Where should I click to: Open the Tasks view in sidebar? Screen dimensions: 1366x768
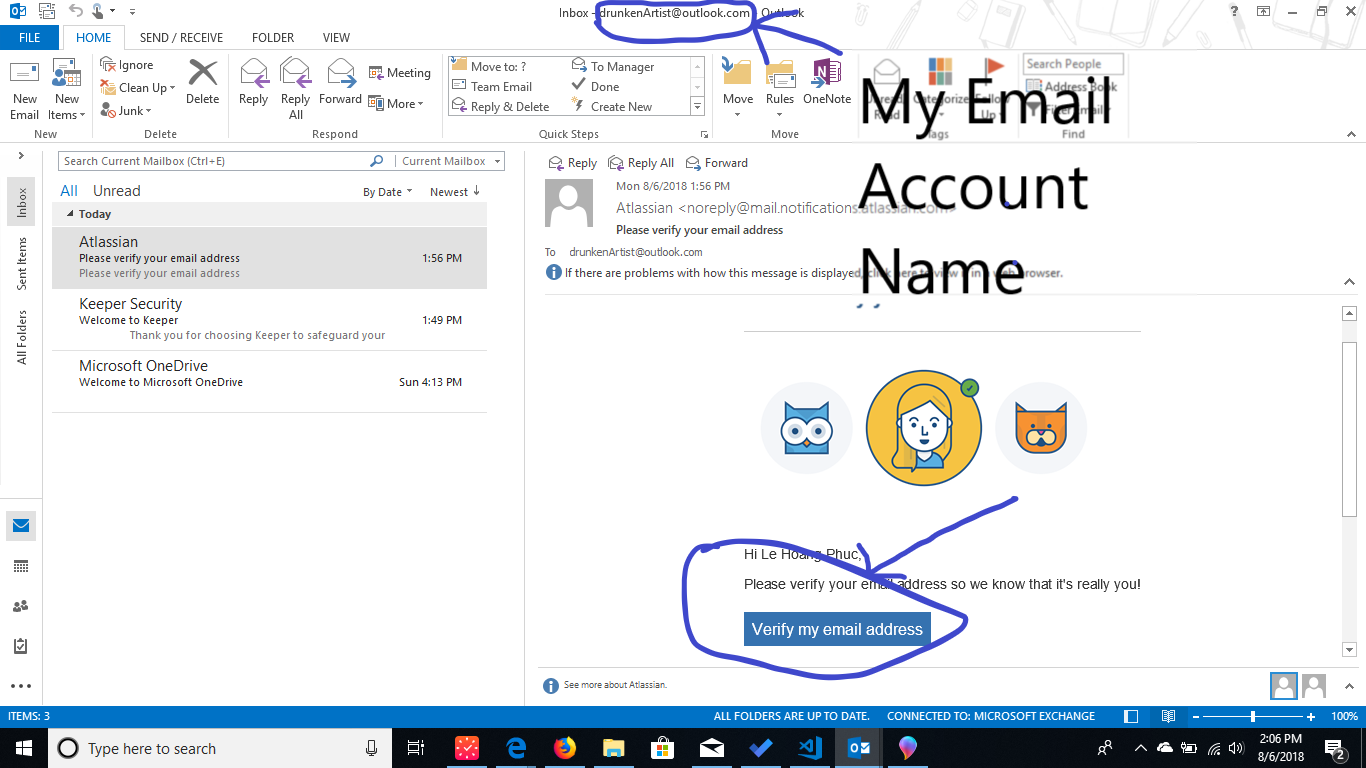point(21,646)
